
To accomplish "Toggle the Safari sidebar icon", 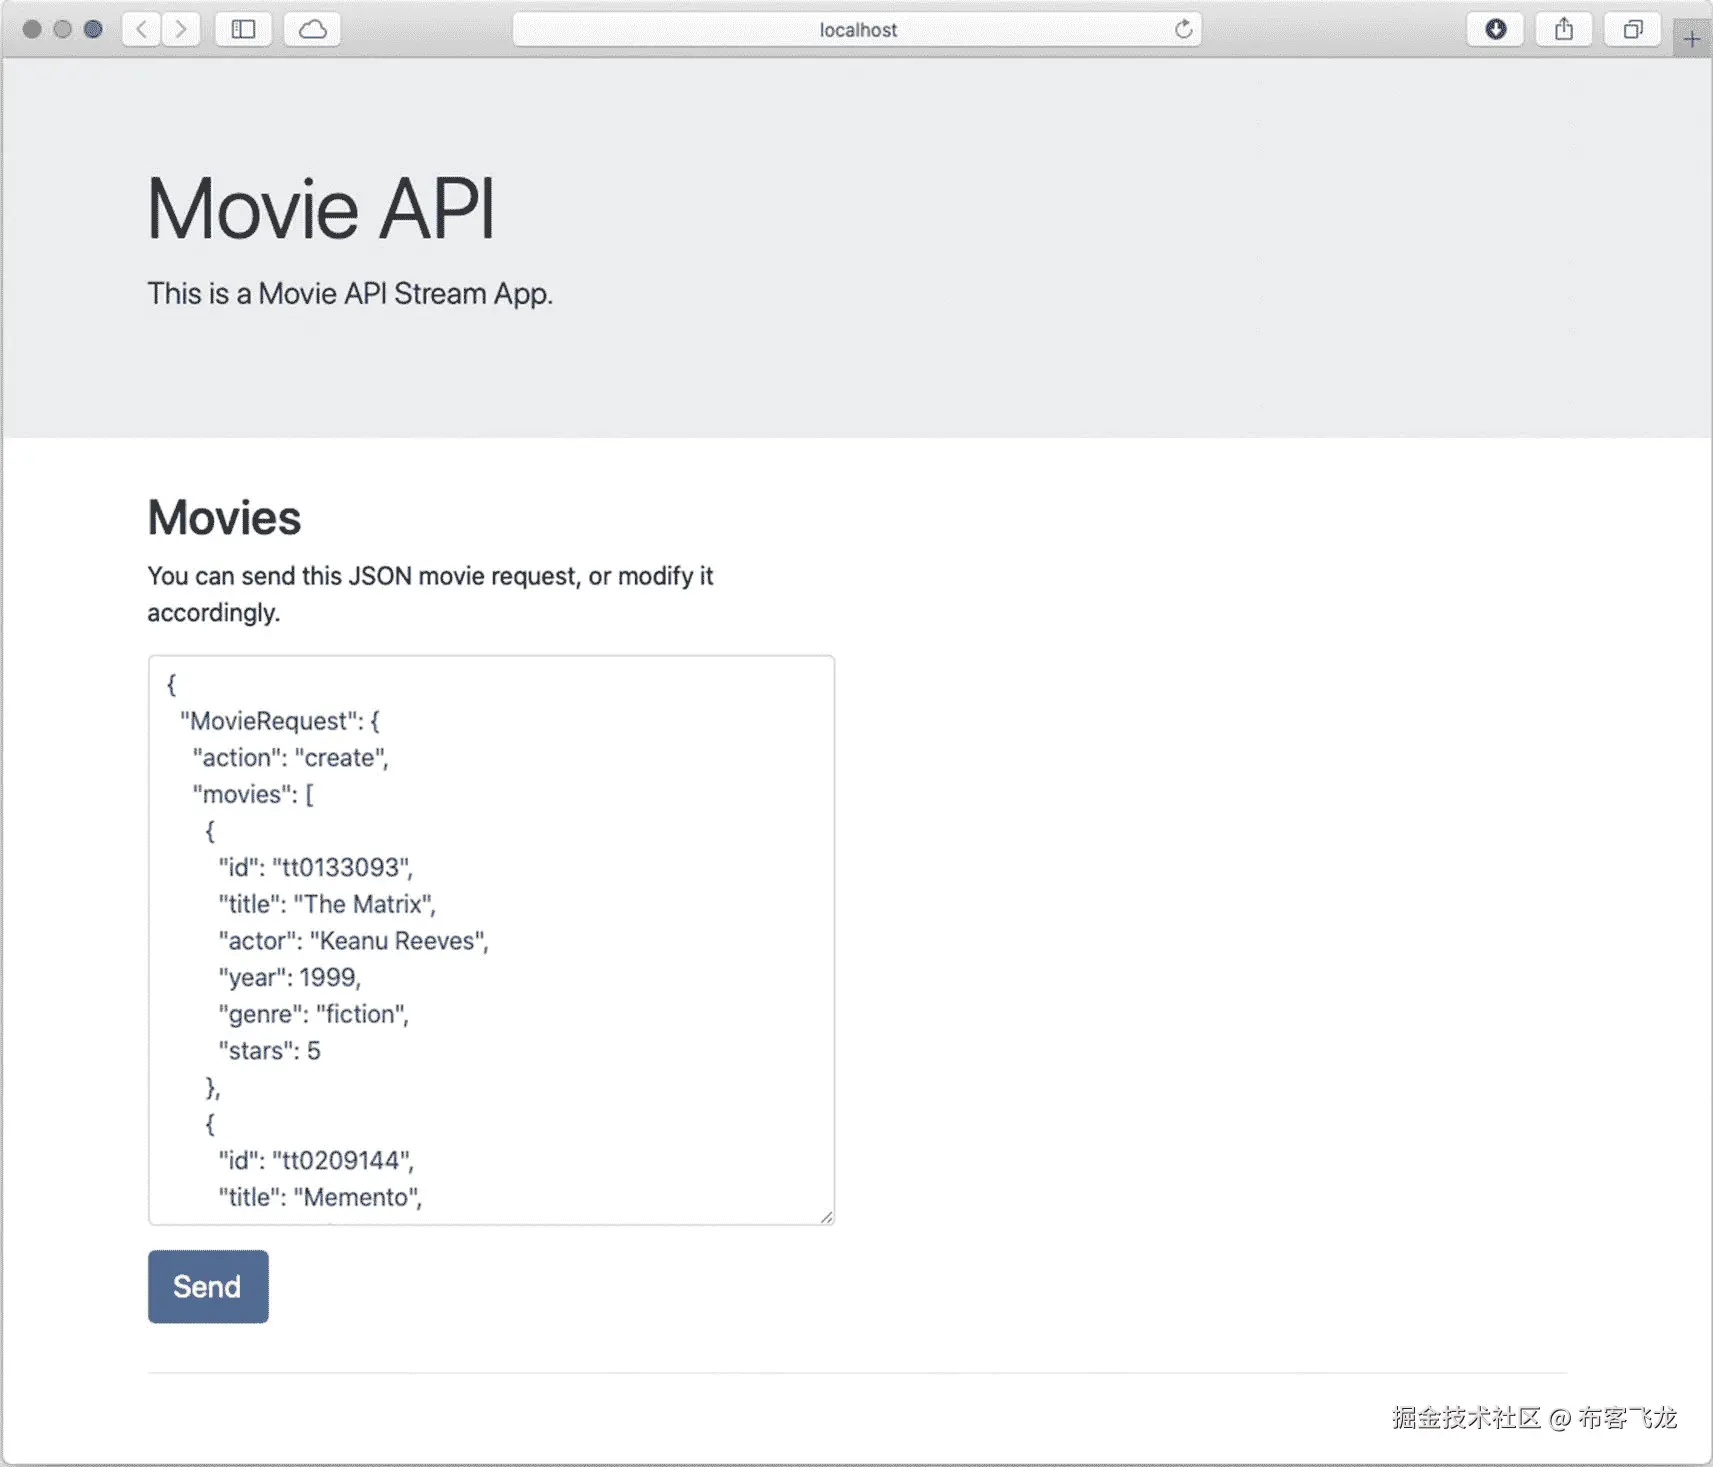I will tap(243, 29).
